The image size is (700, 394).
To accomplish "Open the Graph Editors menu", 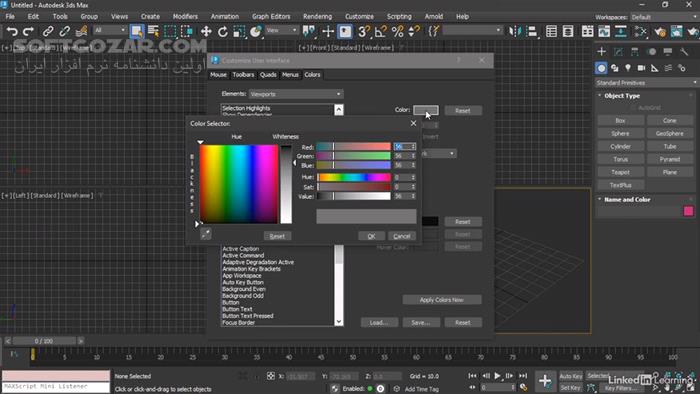I will (271, 17).
